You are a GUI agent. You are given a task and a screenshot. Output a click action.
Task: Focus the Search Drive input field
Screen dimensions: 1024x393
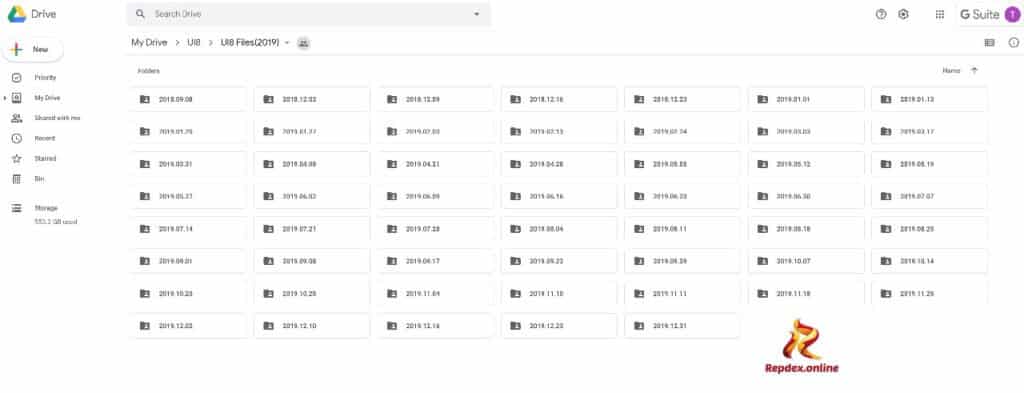tap(308, 14)
